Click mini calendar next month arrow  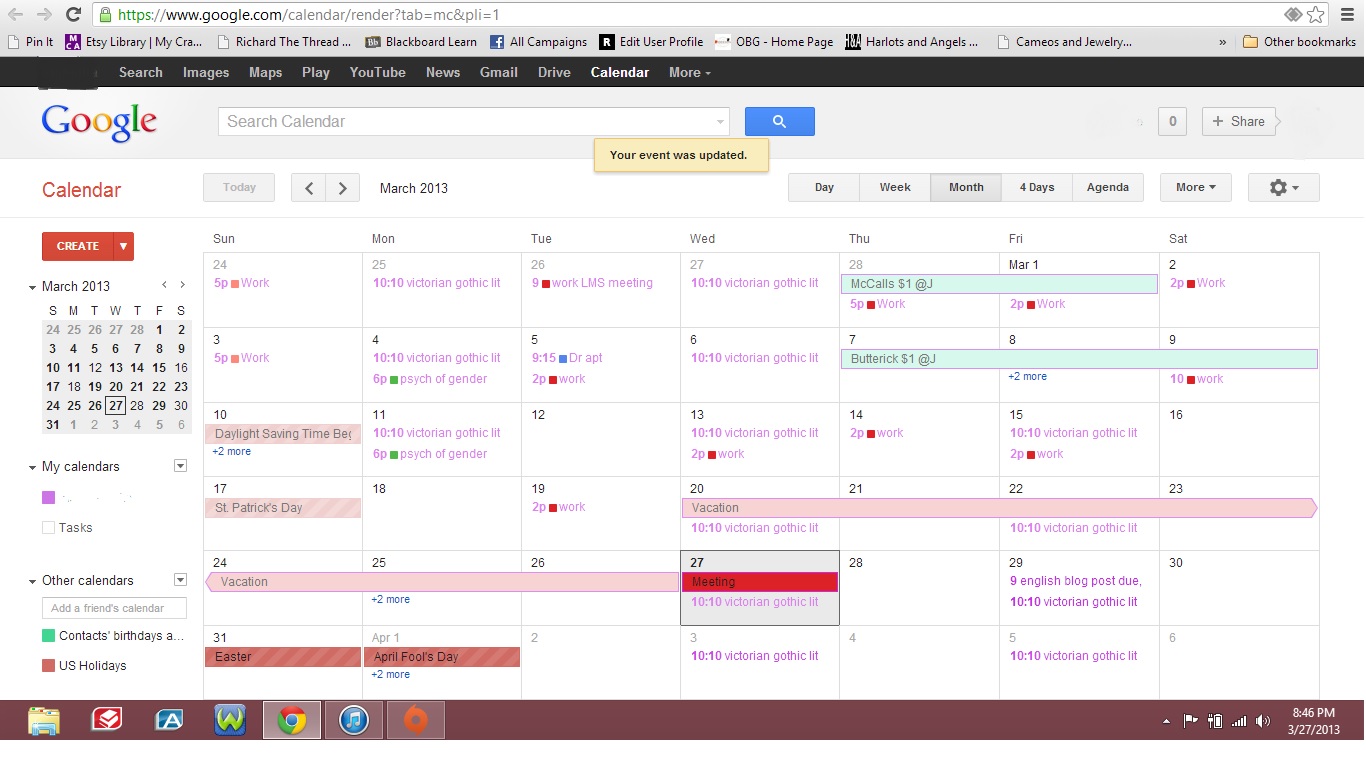coord(182,286)
